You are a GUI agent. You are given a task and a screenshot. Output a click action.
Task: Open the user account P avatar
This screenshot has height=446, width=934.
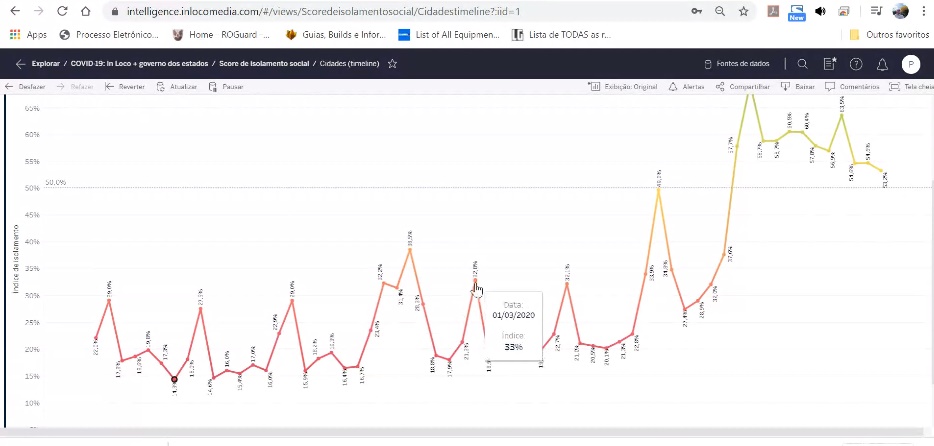(911, 64)
